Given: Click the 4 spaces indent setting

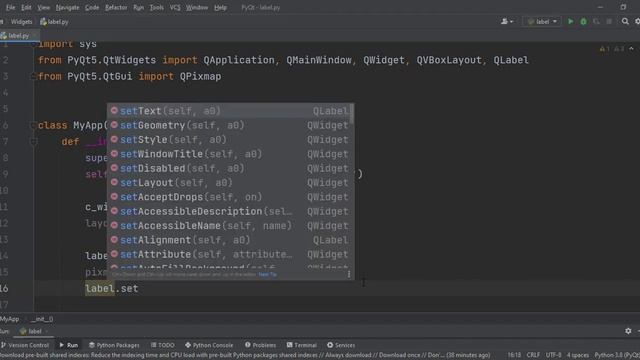Looking at the screenshot, I should [578, 355].
